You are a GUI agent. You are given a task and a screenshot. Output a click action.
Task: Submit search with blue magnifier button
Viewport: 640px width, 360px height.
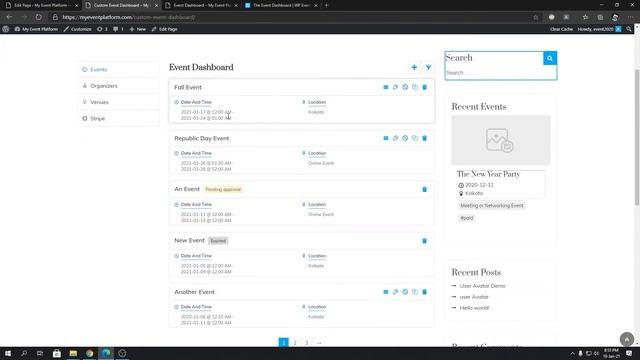point(550,58)
